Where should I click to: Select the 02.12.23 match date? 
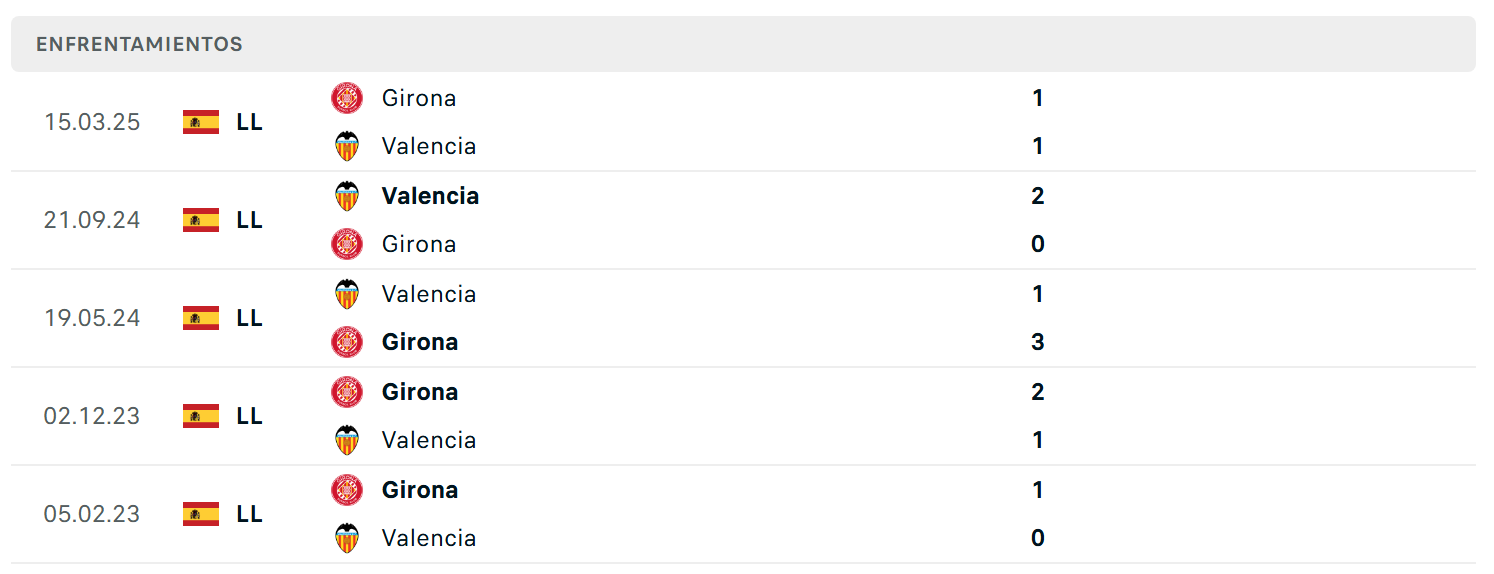[92, 416]
